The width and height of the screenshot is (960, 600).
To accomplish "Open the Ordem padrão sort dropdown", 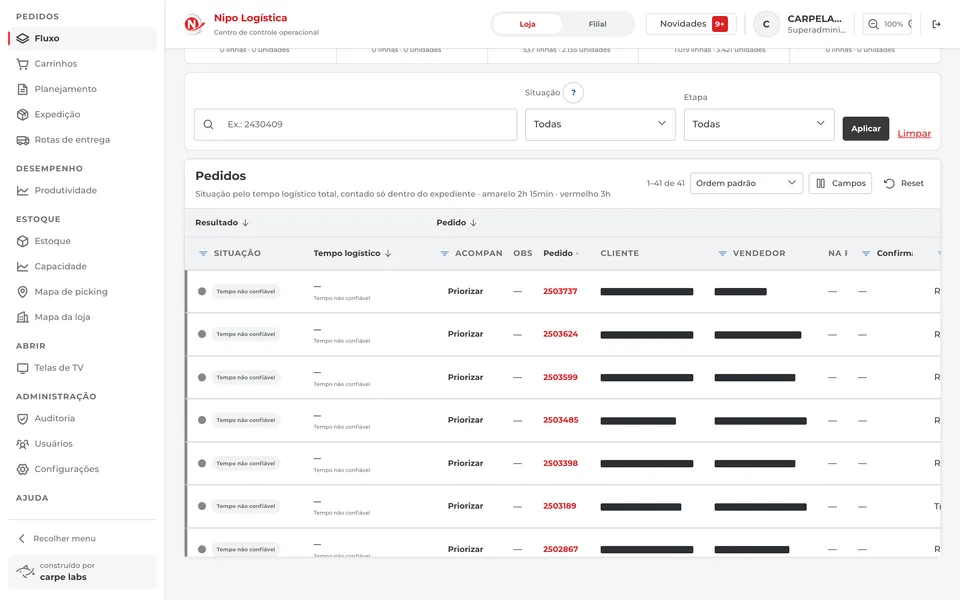I will click(x=746, y=183).
